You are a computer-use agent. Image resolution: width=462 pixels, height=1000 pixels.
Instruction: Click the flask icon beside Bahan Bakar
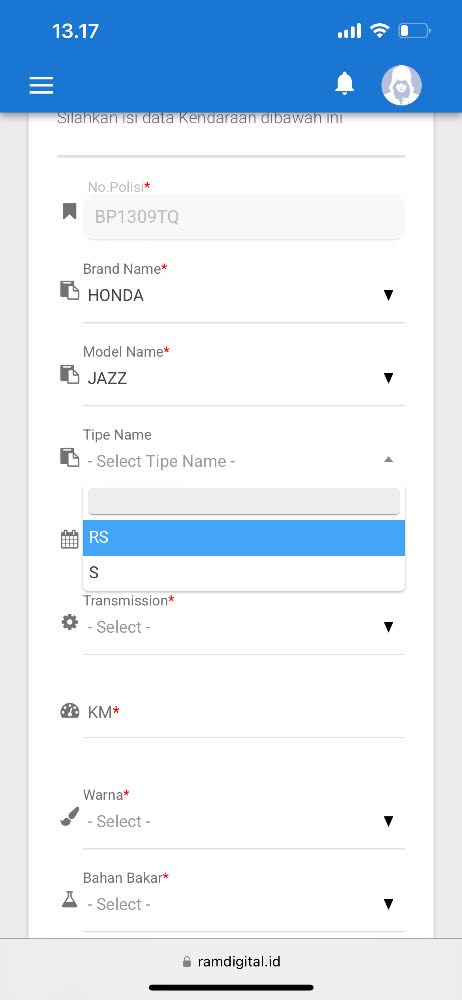tap(70, 900)
